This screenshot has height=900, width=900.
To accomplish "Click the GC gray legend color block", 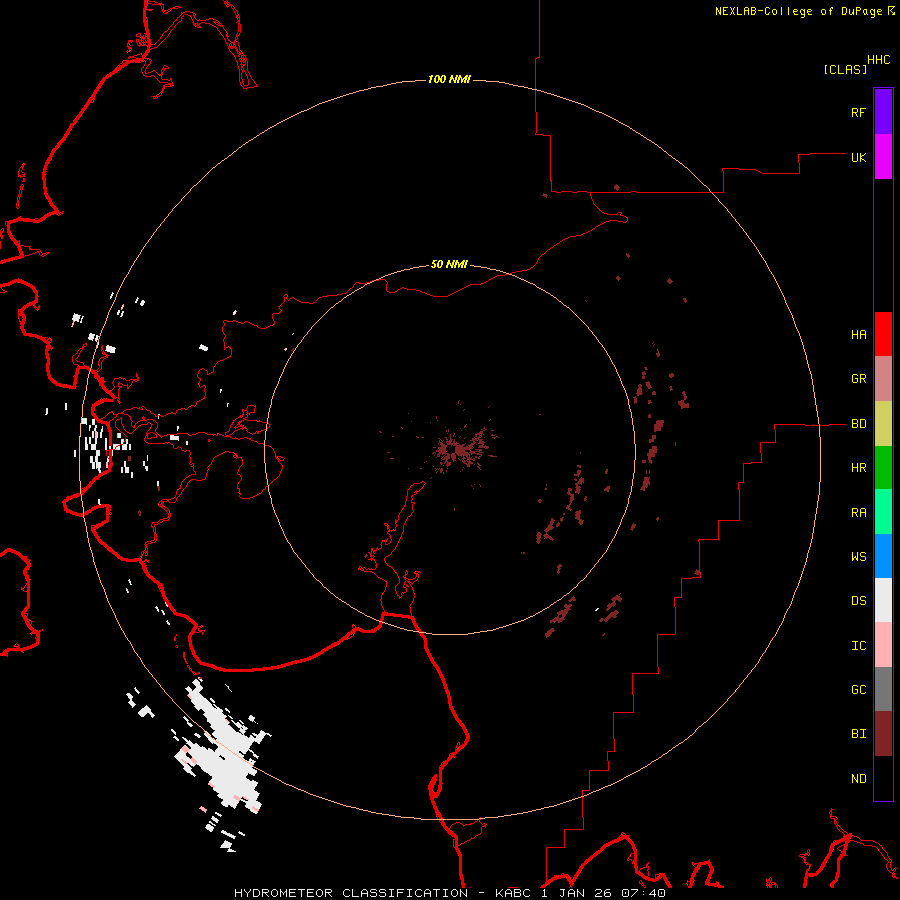I will pos(883,689).
